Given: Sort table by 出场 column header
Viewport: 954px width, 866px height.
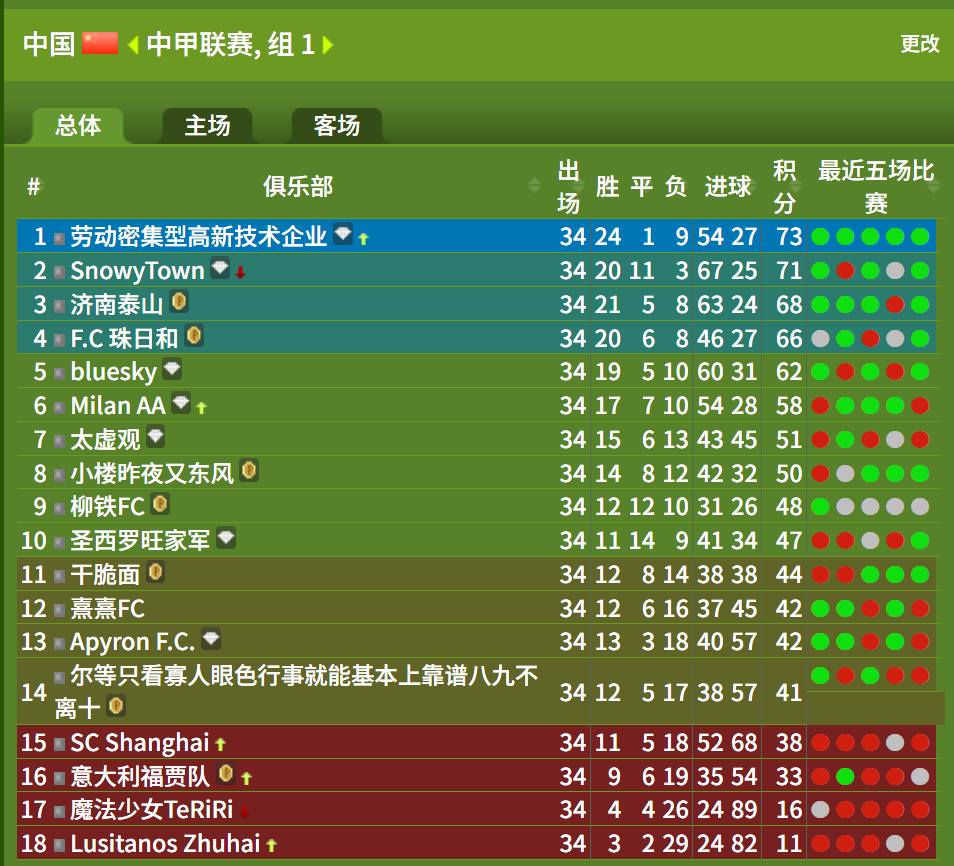Looking at the screenshot, I should click(x=569, y=186).
